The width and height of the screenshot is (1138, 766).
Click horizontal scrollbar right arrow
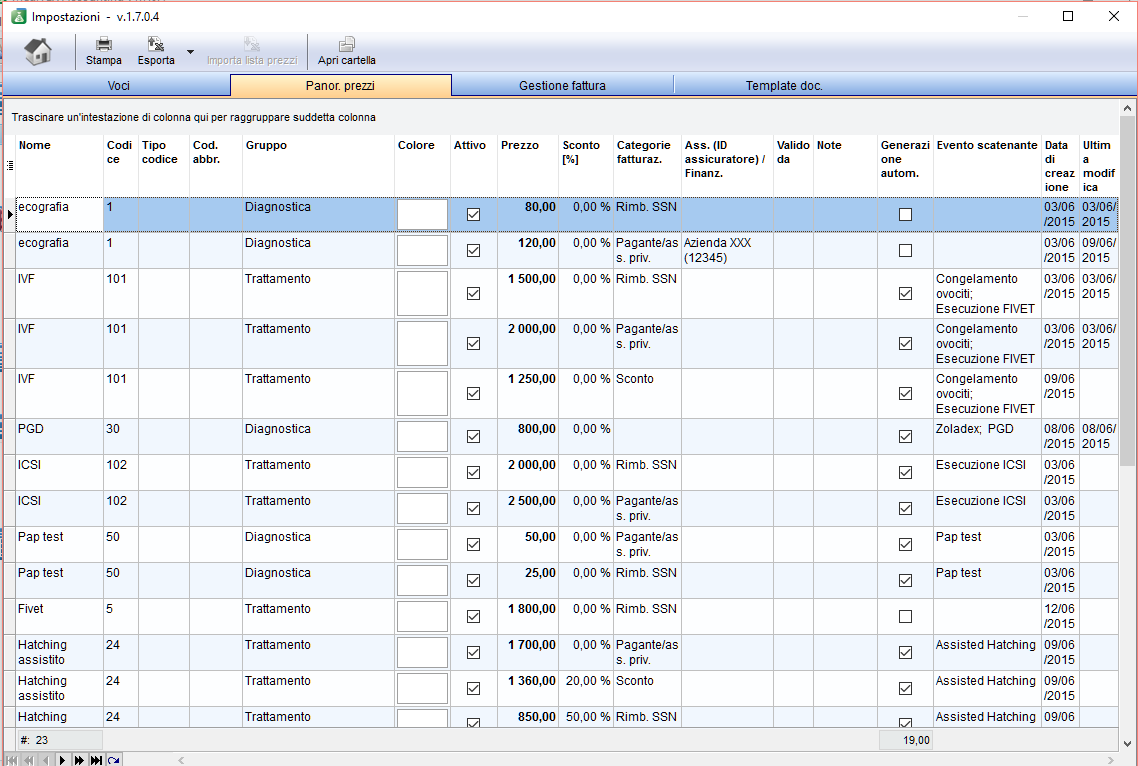1110,760
